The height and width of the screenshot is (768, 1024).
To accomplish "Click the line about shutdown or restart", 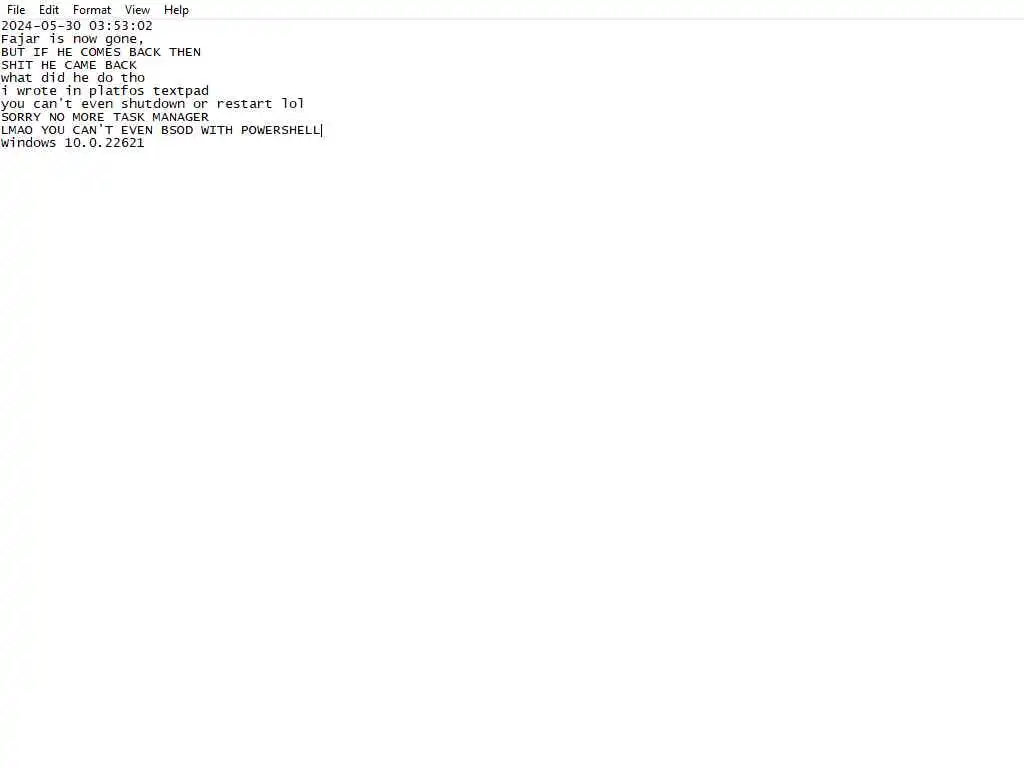I will pyautogui.click(x=153, y=104).
